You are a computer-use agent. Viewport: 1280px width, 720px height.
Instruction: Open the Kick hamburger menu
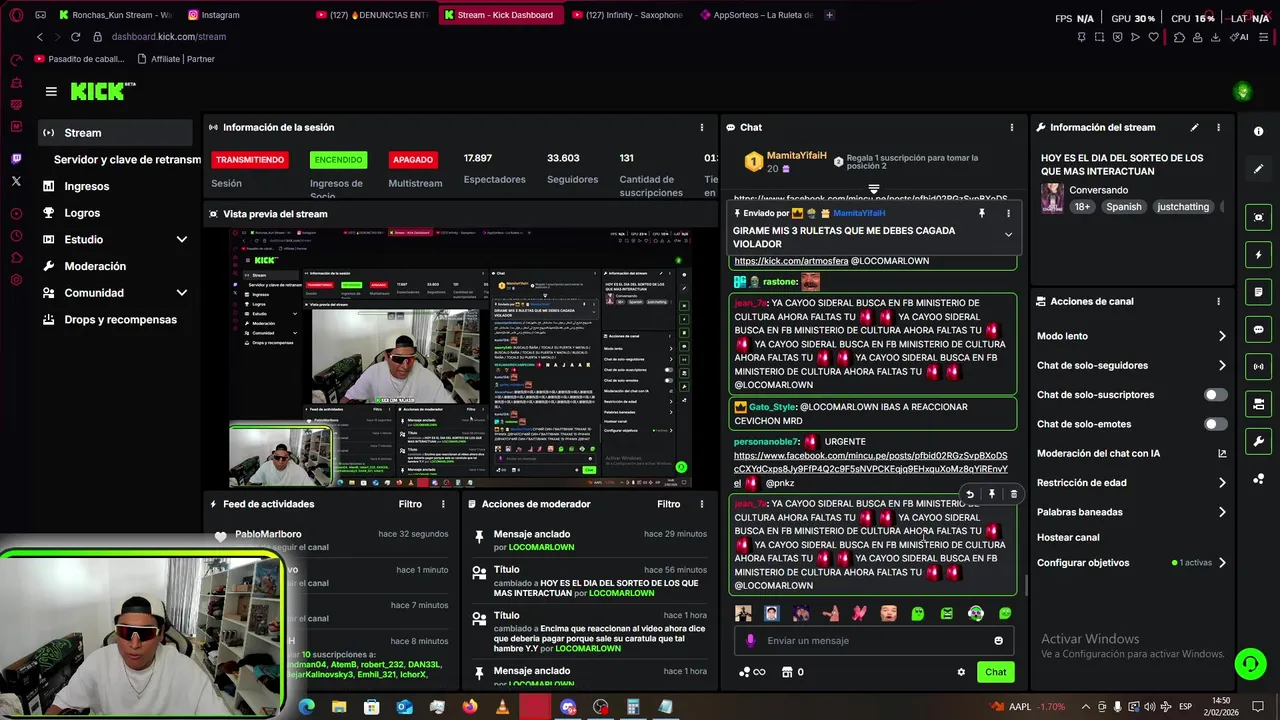51,91
